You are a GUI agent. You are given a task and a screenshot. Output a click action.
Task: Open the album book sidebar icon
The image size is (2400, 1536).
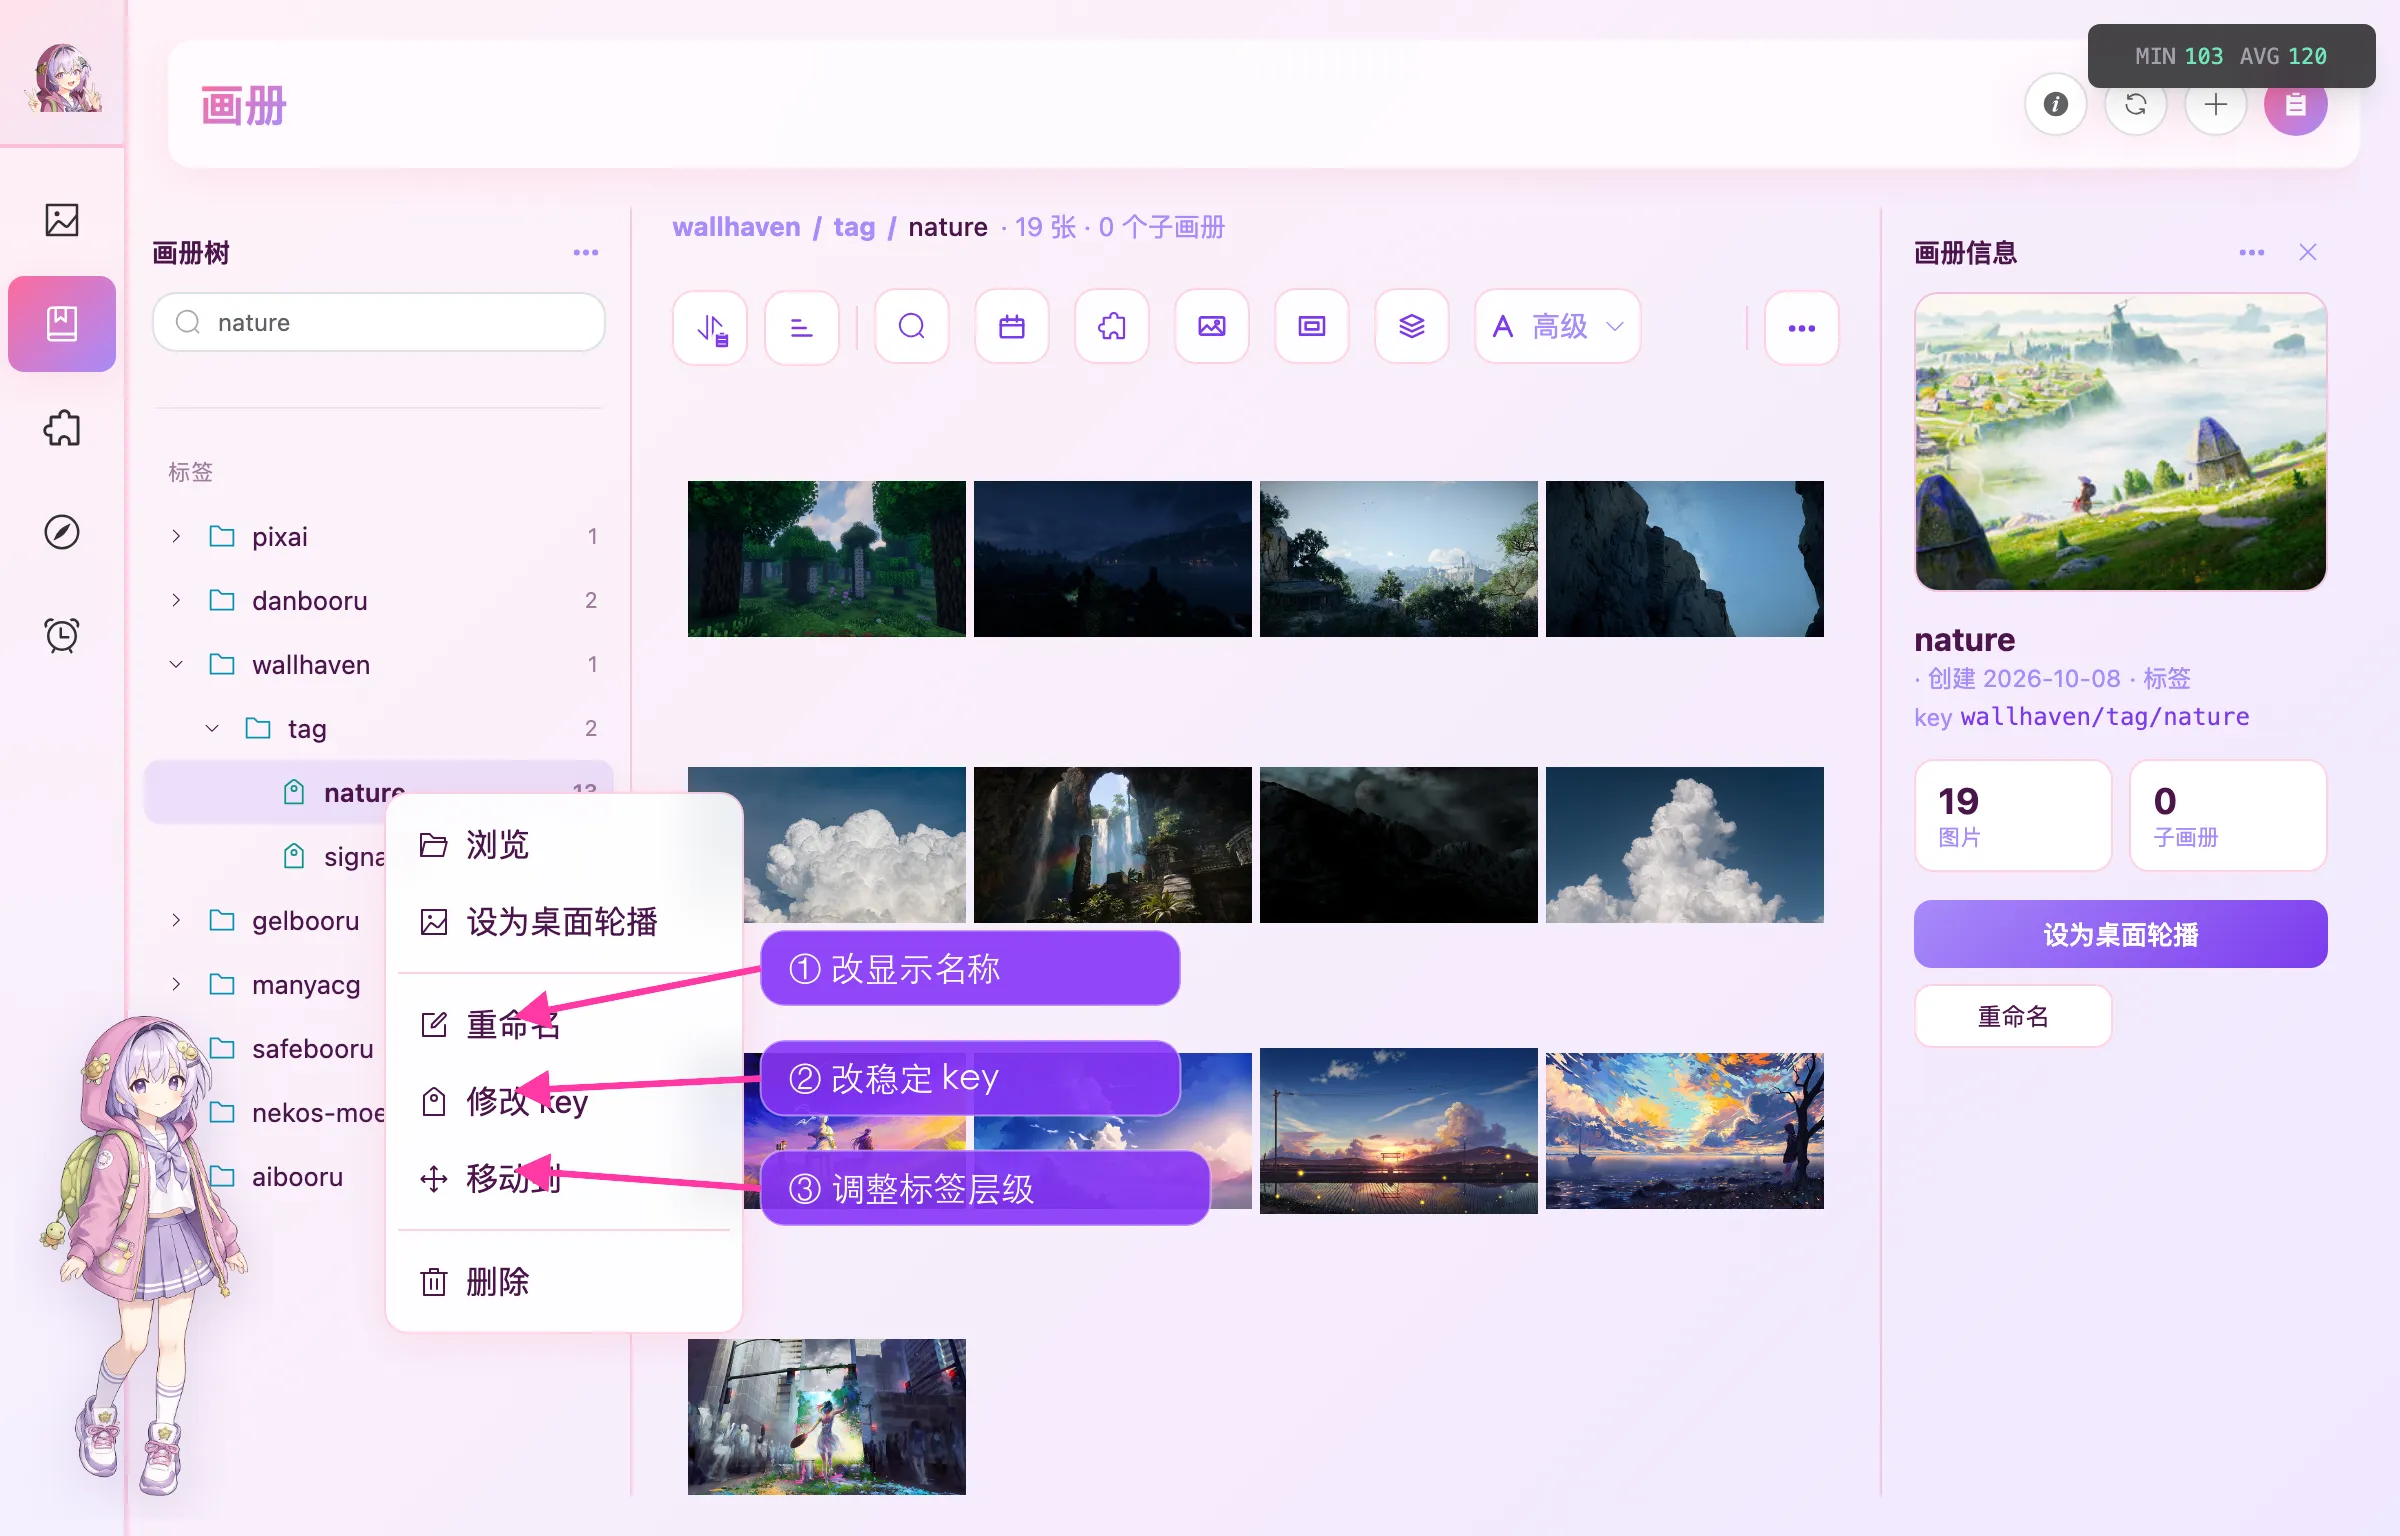[x=62, y=324]
